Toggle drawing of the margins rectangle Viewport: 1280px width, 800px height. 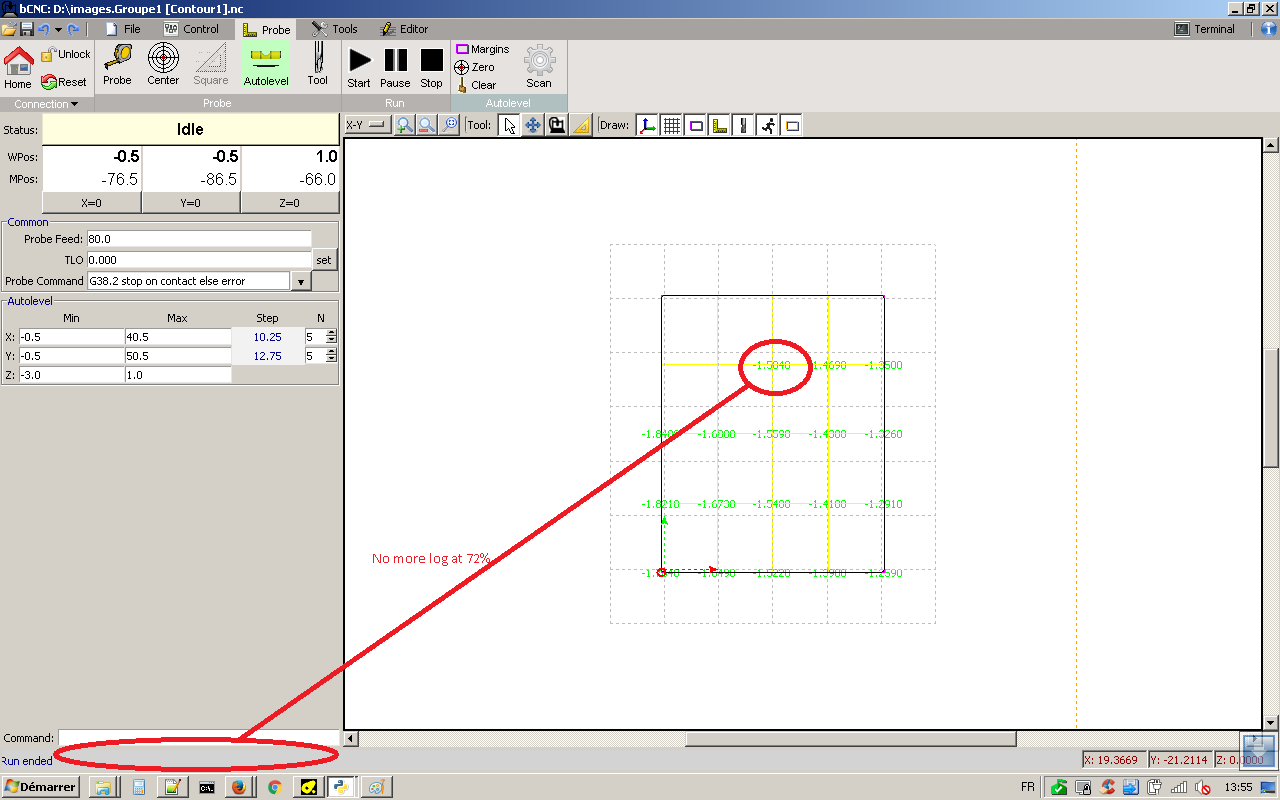(696, 125)
